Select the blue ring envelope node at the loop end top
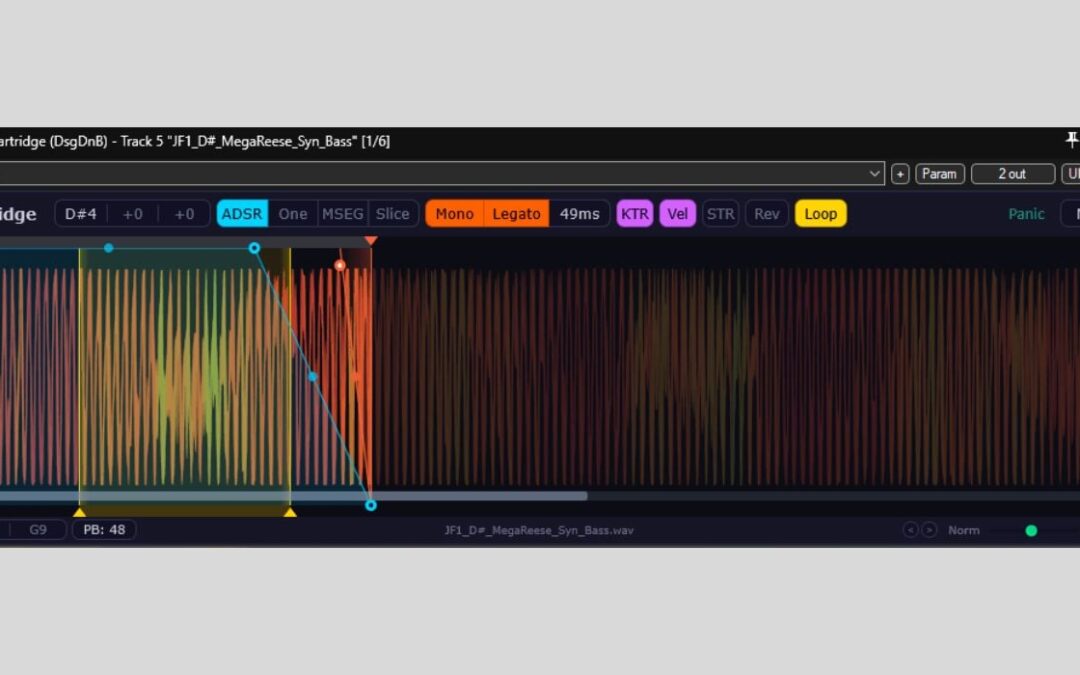This screenshot has height=675, width=1080. pos(254,248)
